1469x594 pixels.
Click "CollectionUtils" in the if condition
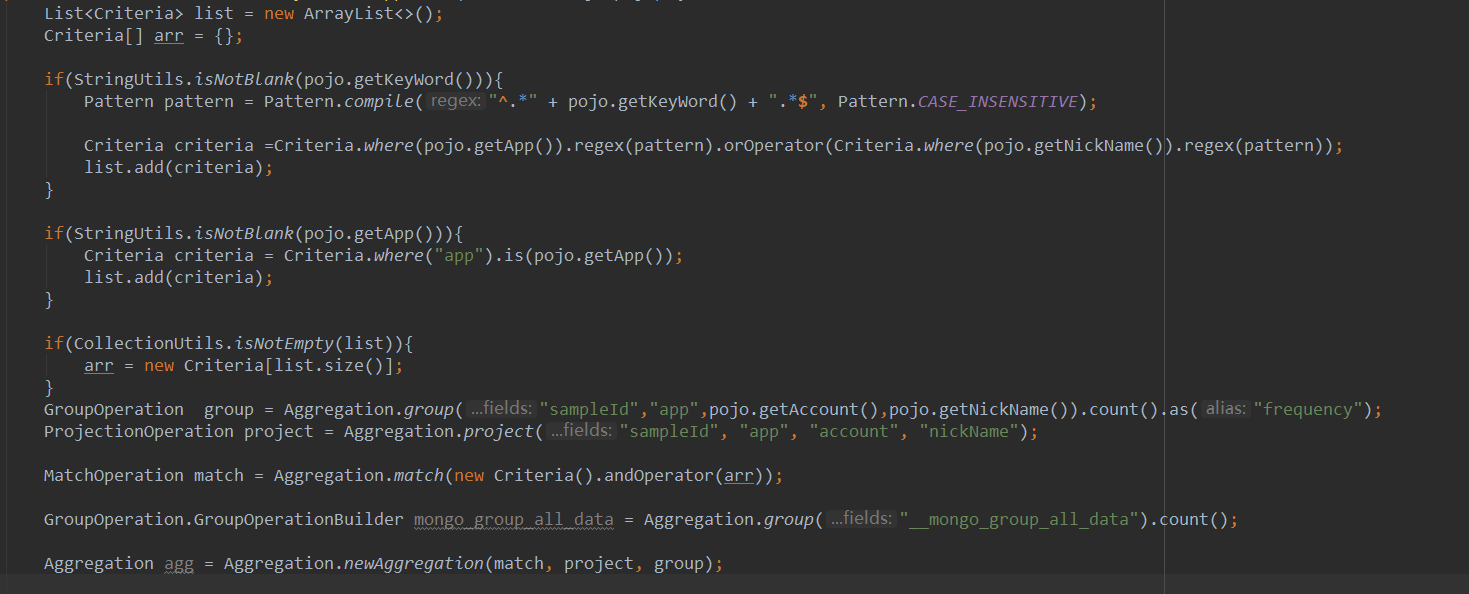coord(148,343)
